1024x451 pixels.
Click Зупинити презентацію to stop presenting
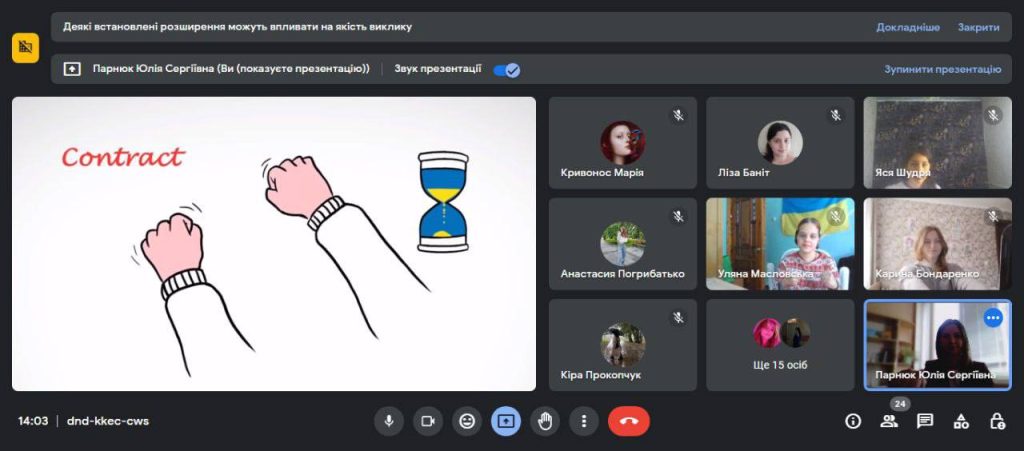pyautogui.click(x=942, y=70)
